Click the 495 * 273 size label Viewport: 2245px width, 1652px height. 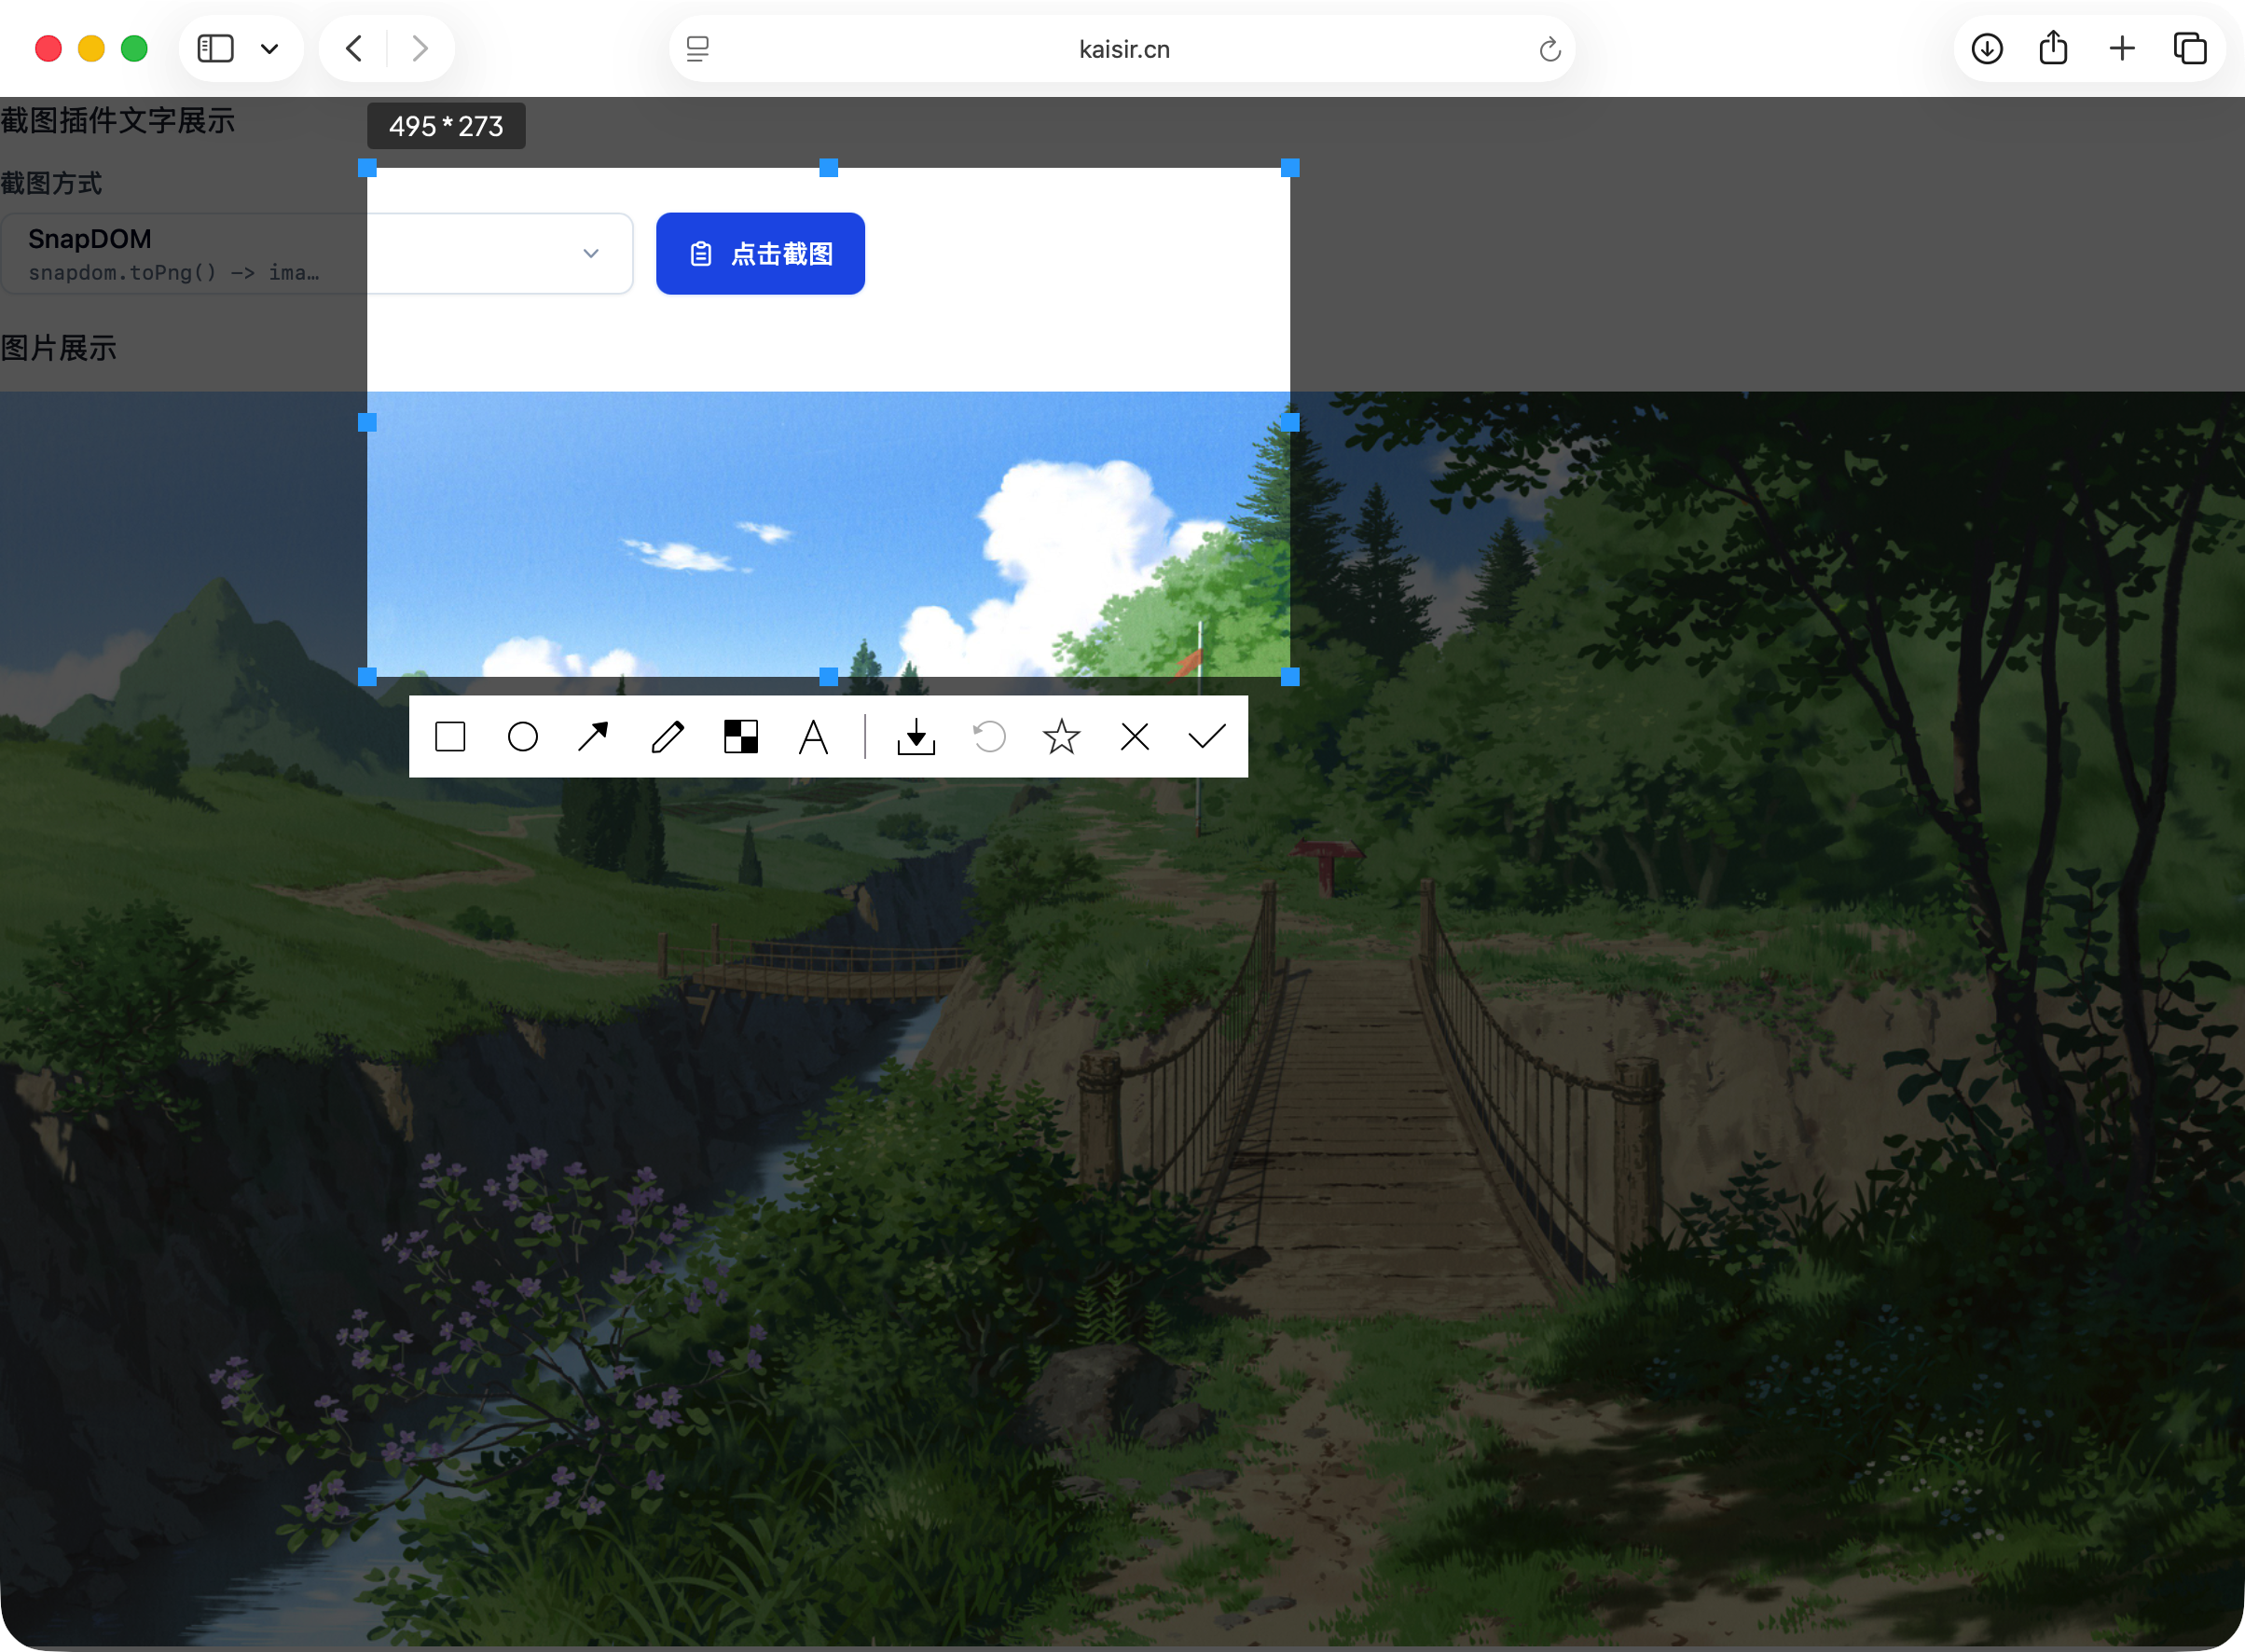pos(446,126)
